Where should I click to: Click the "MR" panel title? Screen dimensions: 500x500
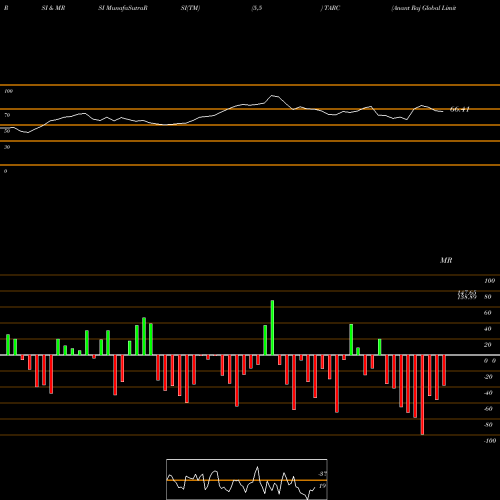click(x=446, y=260)
